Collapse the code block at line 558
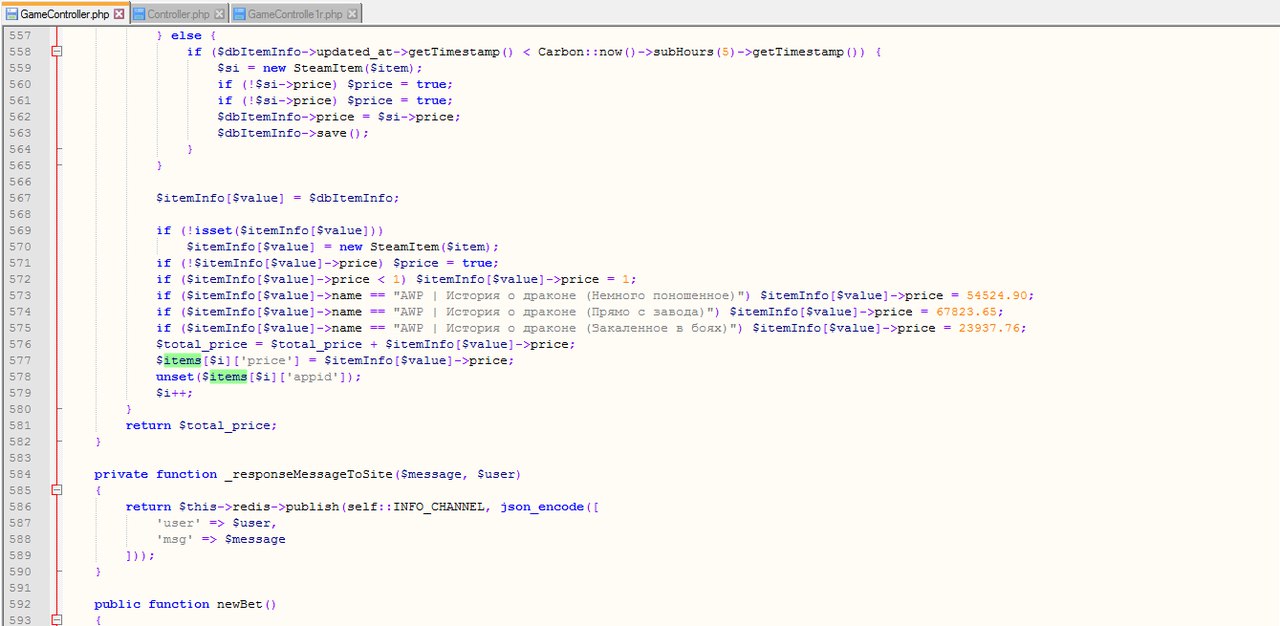 57,52
